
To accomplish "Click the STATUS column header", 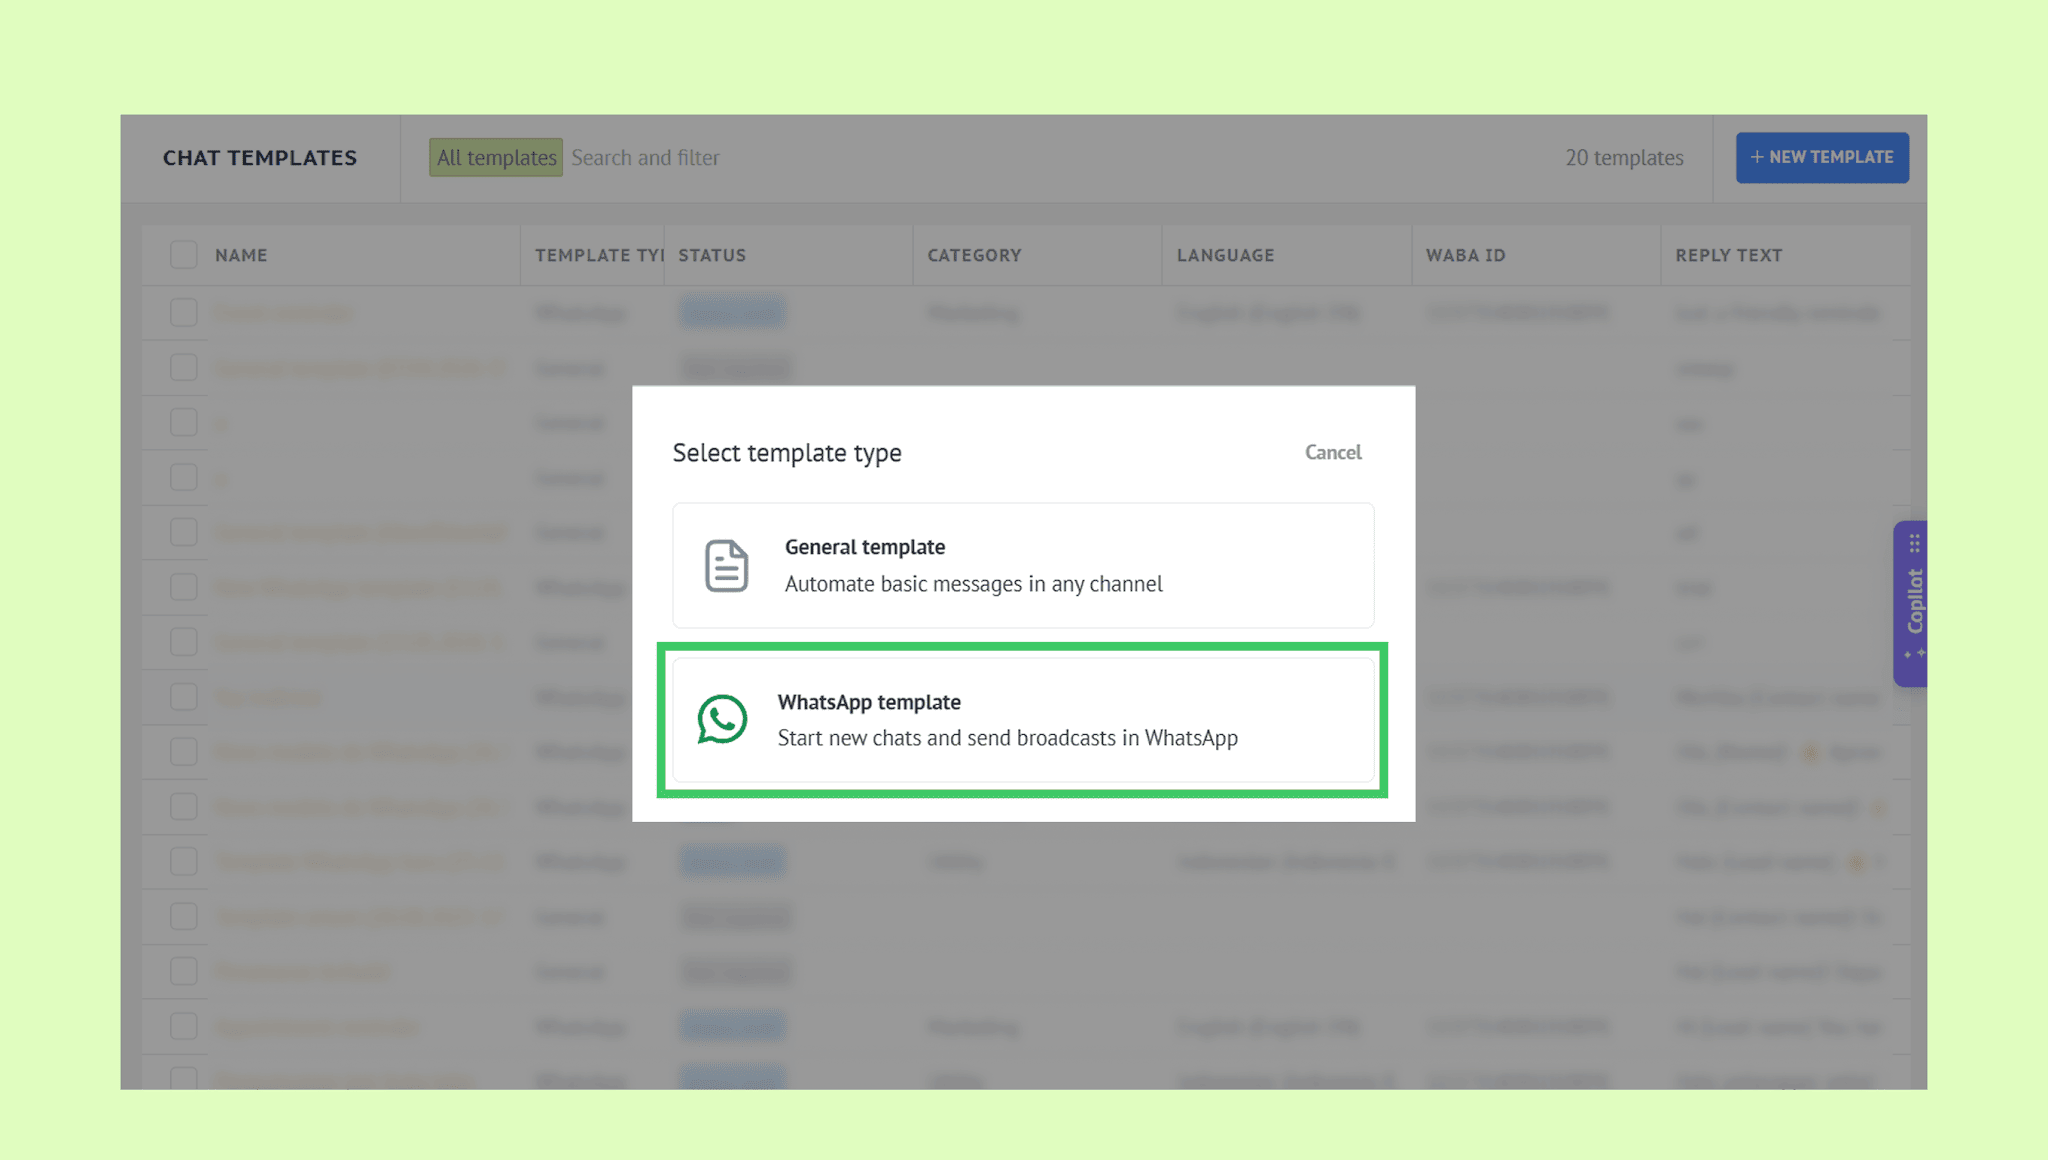I will pos(712,255).
